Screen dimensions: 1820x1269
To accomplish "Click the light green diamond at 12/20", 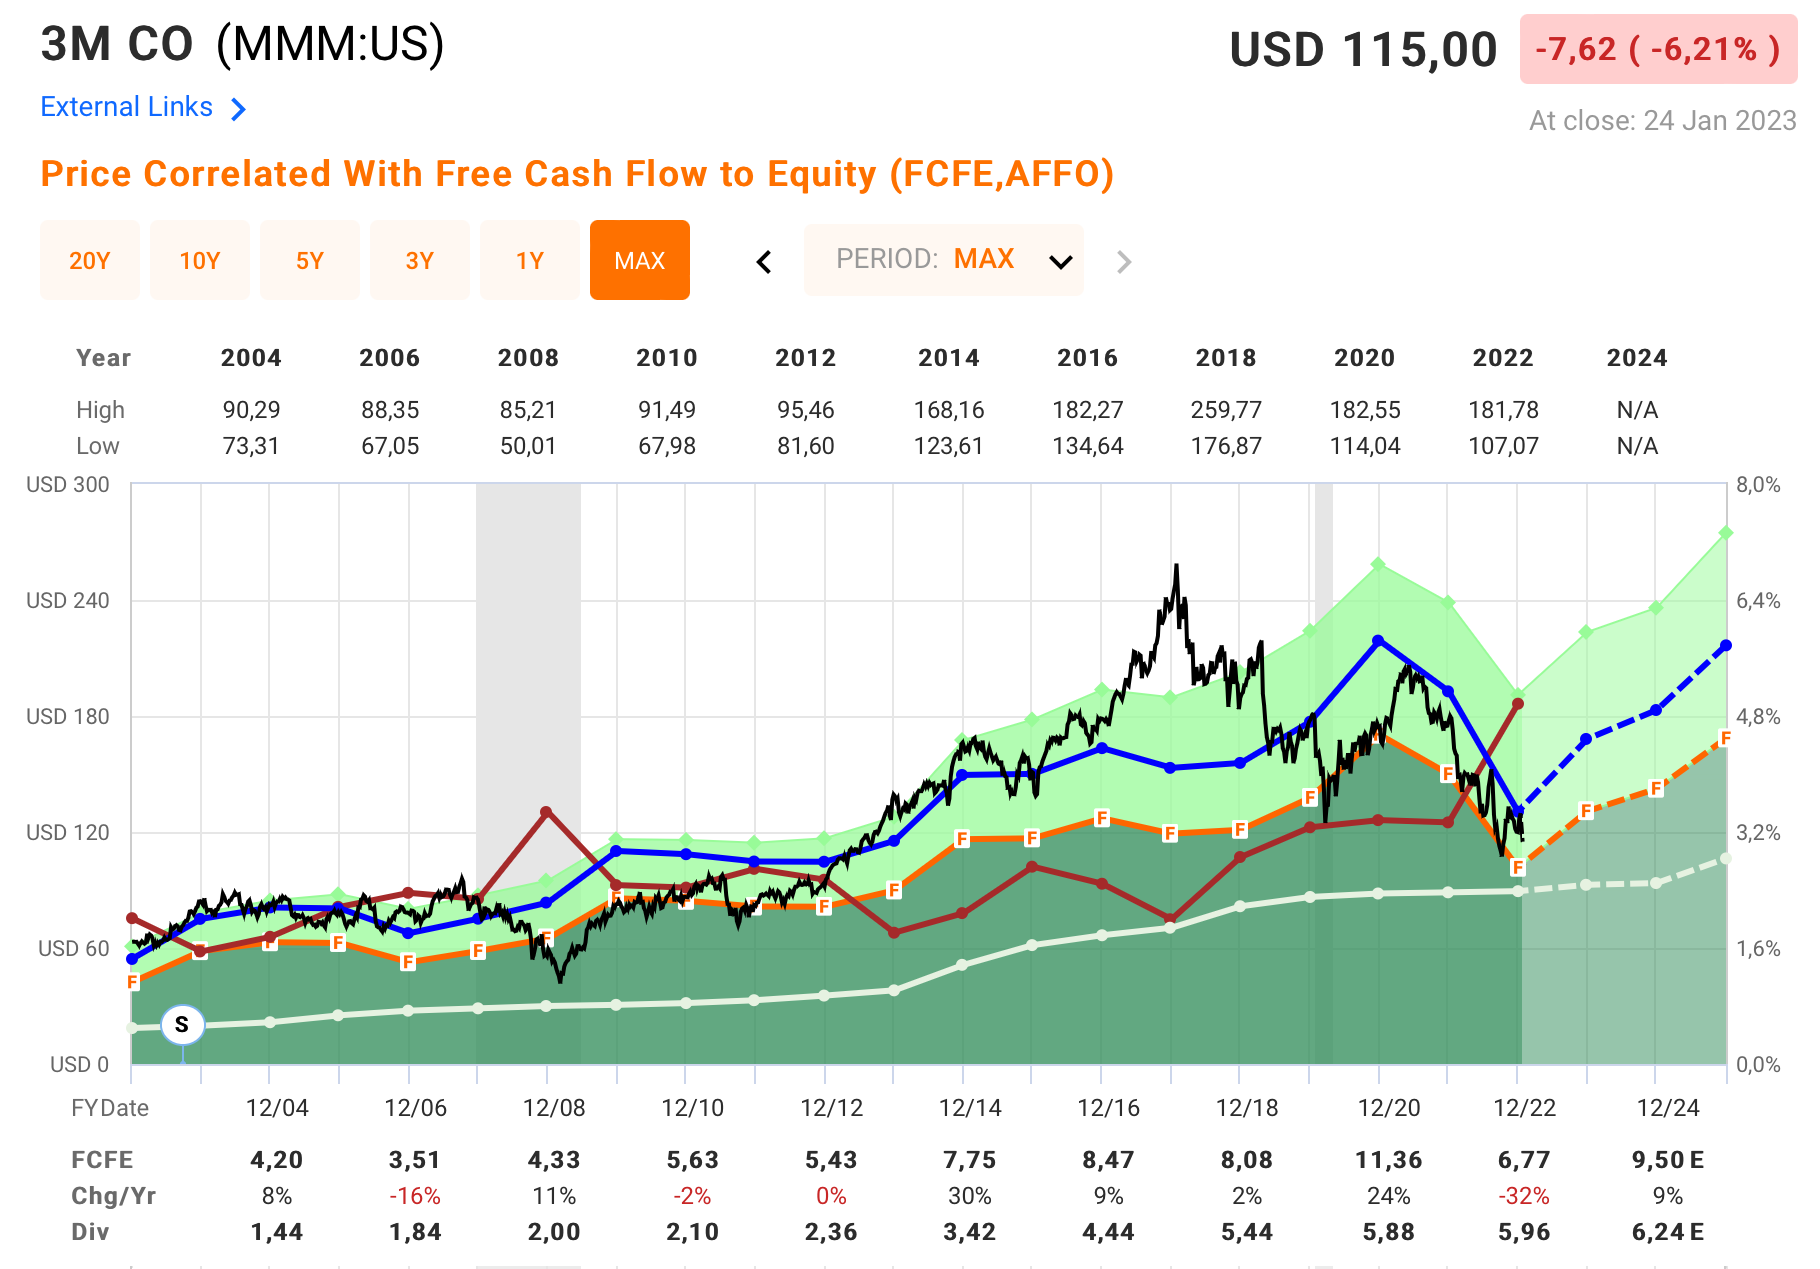I will [1378, 565].
